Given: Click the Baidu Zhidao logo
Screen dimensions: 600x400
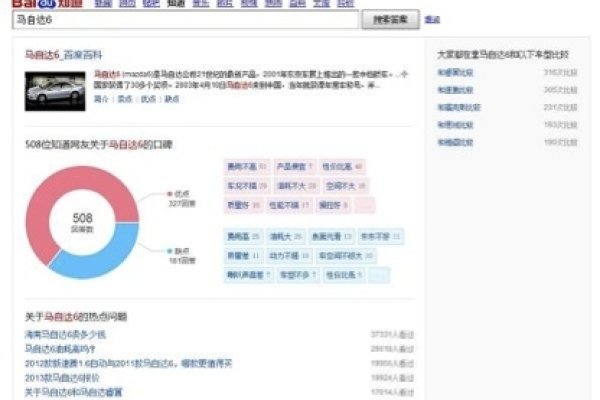Looking at the screenshot, I should point(47,3).
